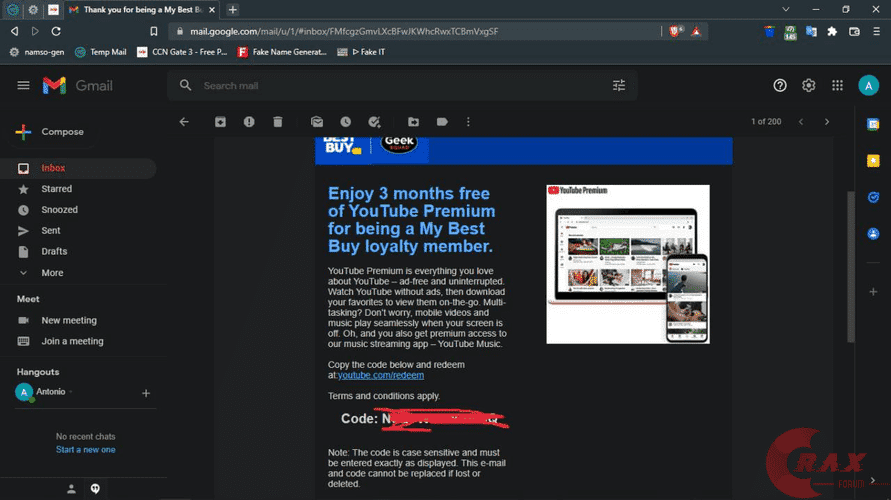891x500 pixels.
Task: Add email to Tasks
Action: (x=374, y=122)
